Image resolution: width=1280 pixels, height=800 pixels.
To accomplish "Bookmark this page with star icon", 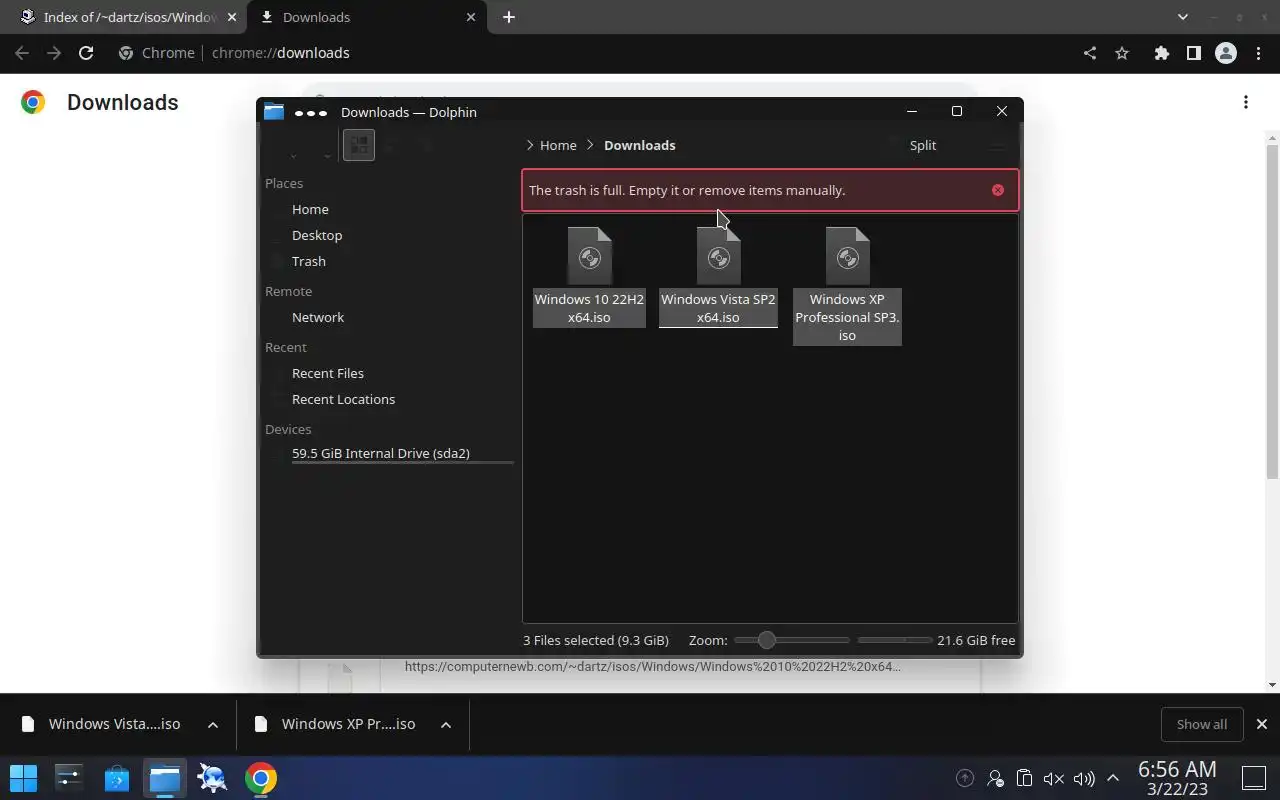I will [1122, 53].
